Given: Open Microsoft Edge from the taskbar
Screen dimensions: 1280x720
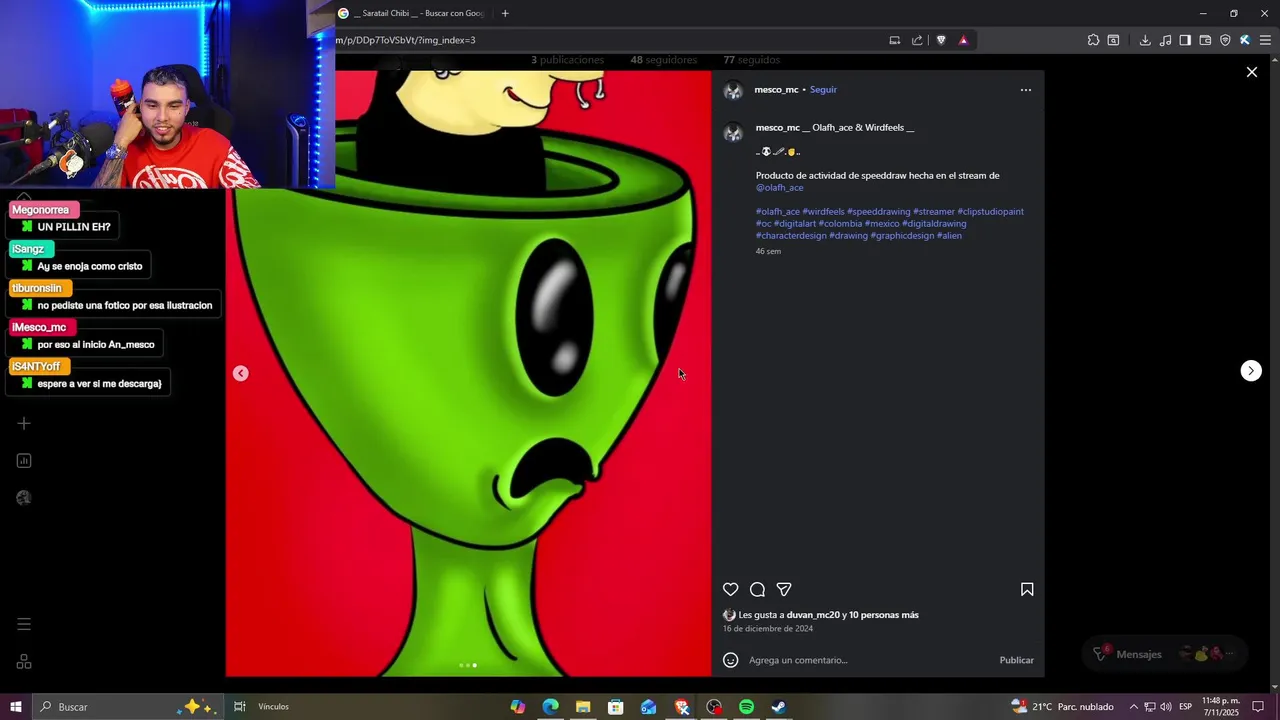Looking at the screenshot, I should coord(550,707).
